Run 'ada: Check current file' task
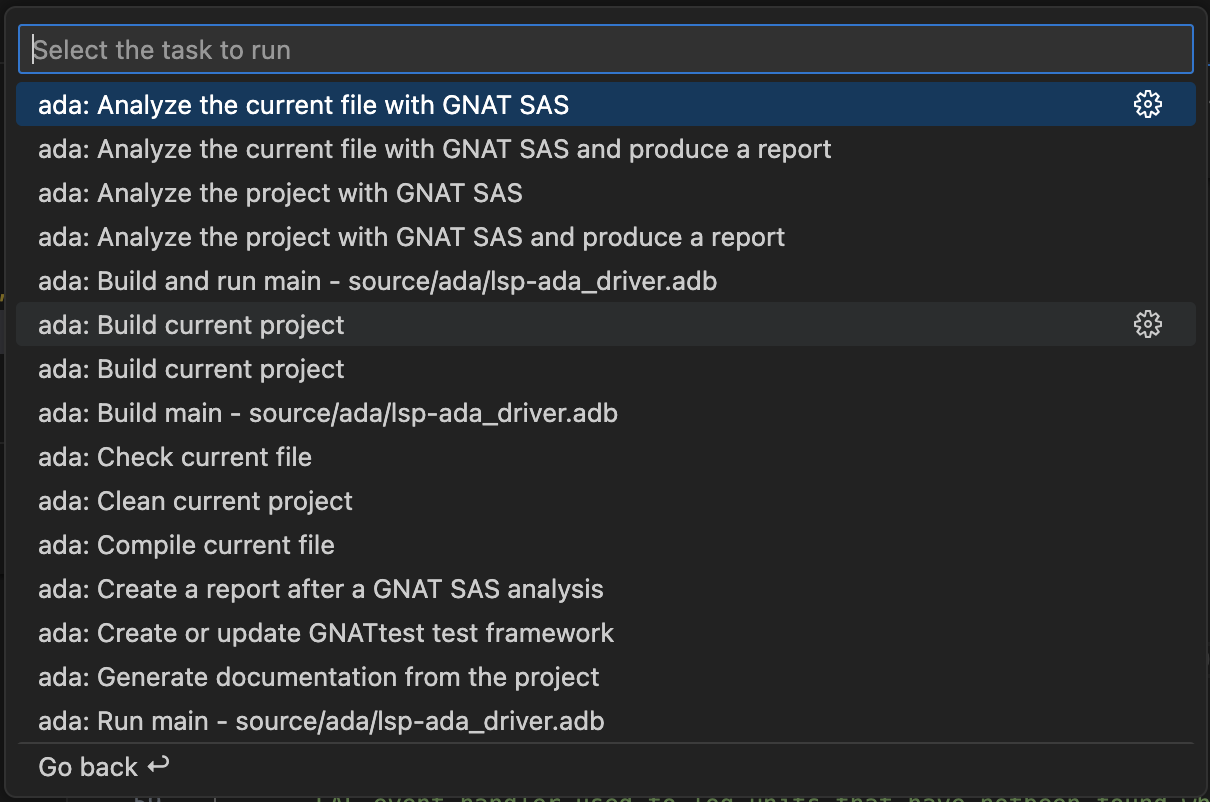Image resolution: width=1210 pixels, height=802 pixels. point(605,457)
